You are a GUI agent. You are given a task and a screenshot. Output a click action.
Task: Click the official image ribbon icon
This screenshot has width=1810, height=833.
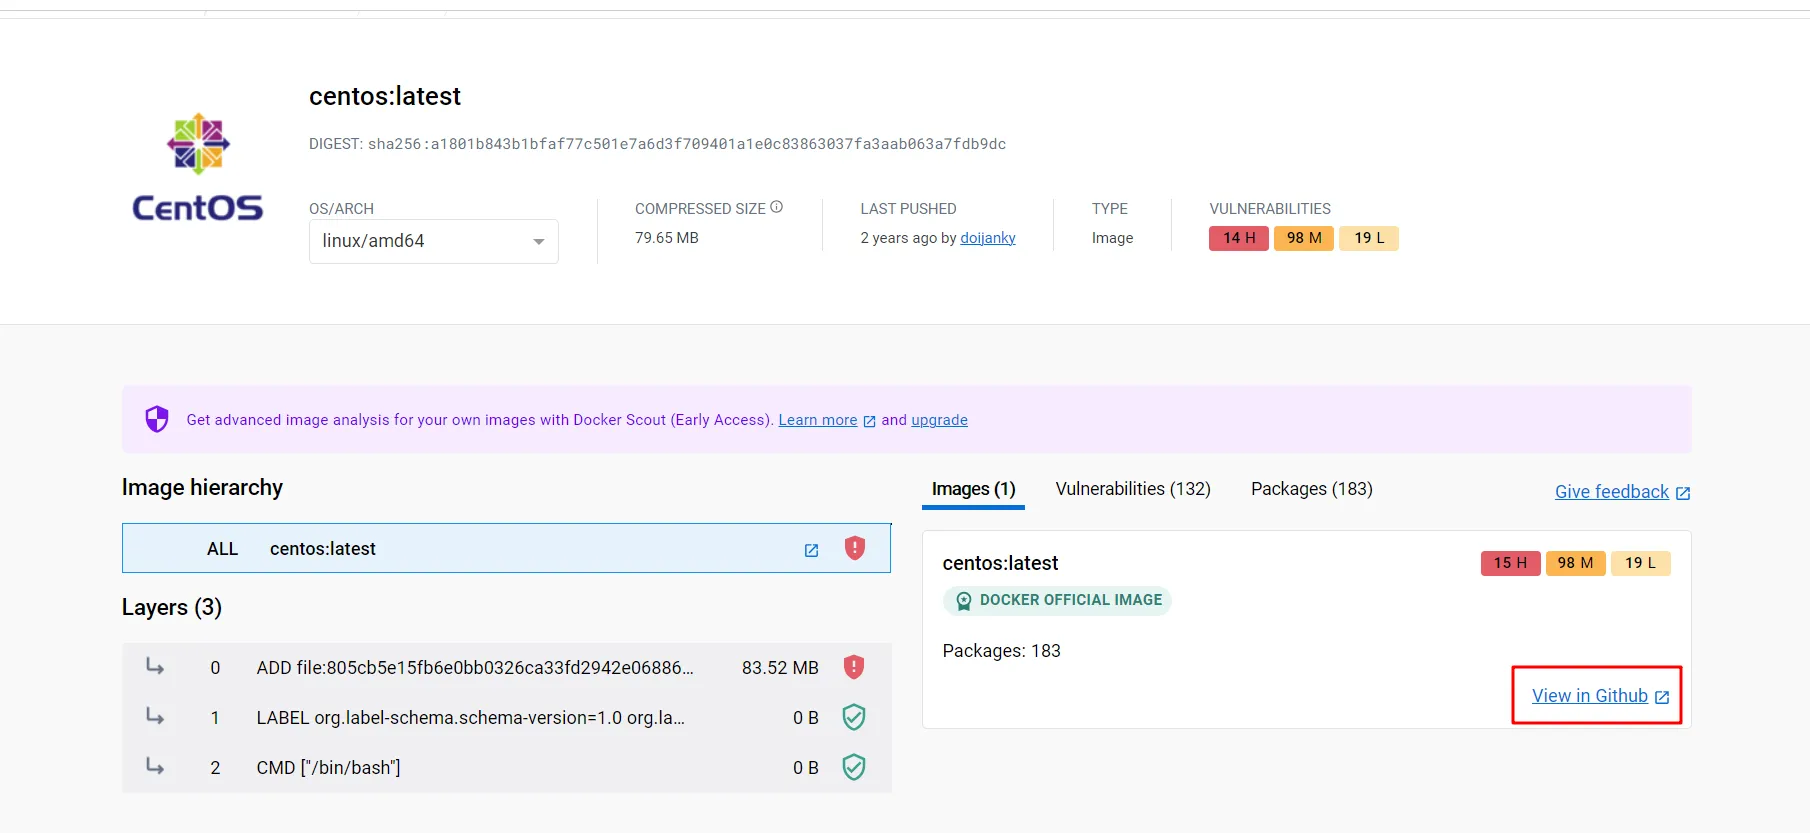(963, 601)
